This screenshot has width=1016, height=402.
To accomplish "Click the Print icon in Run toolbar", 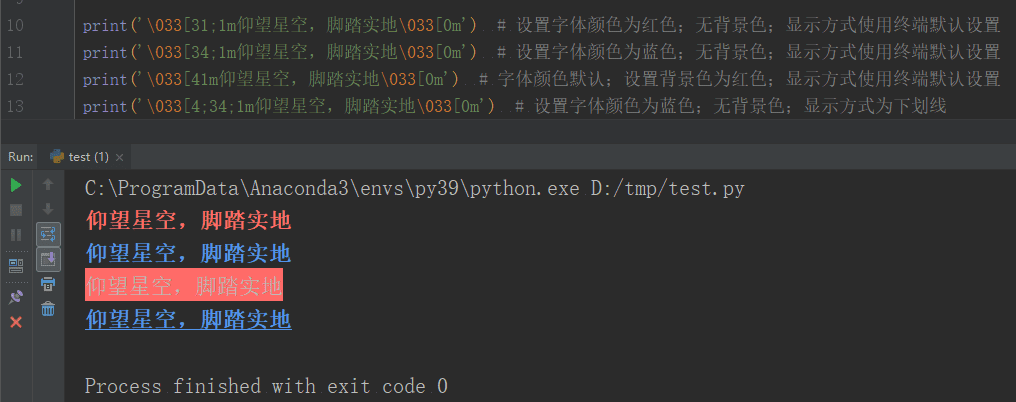I will pyautogui.click(x=48, y=284).
